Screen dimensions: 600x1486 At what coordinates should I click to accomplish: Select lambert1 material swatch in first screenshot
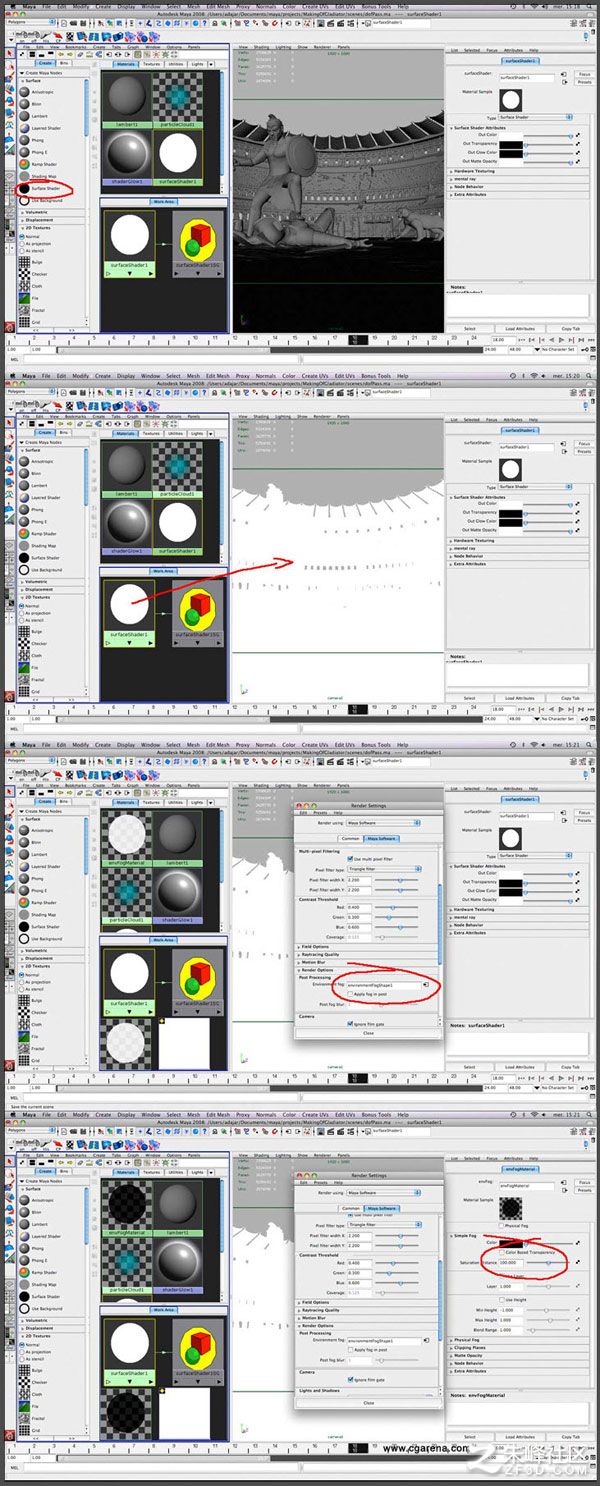tap(126, 101)
